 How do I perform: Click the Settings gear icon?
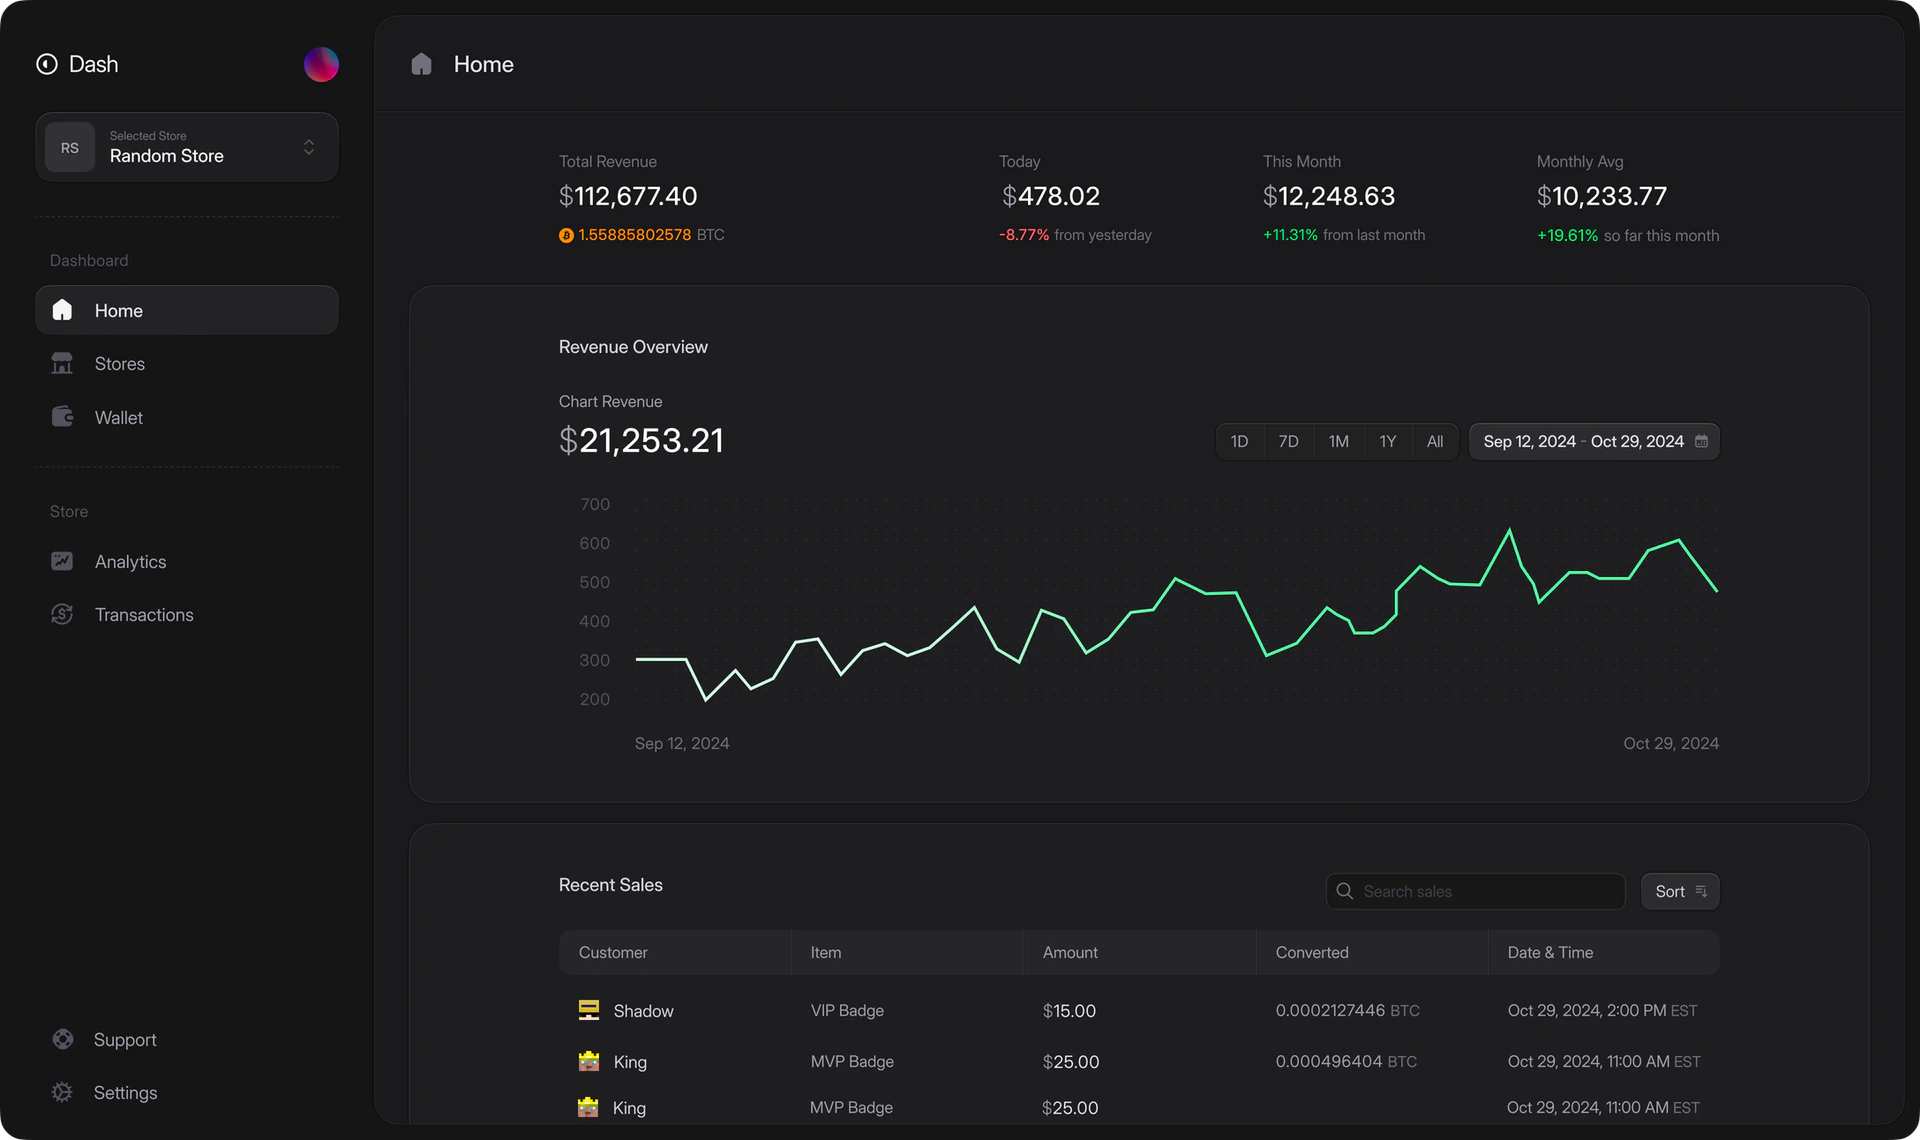point(62,1092)
